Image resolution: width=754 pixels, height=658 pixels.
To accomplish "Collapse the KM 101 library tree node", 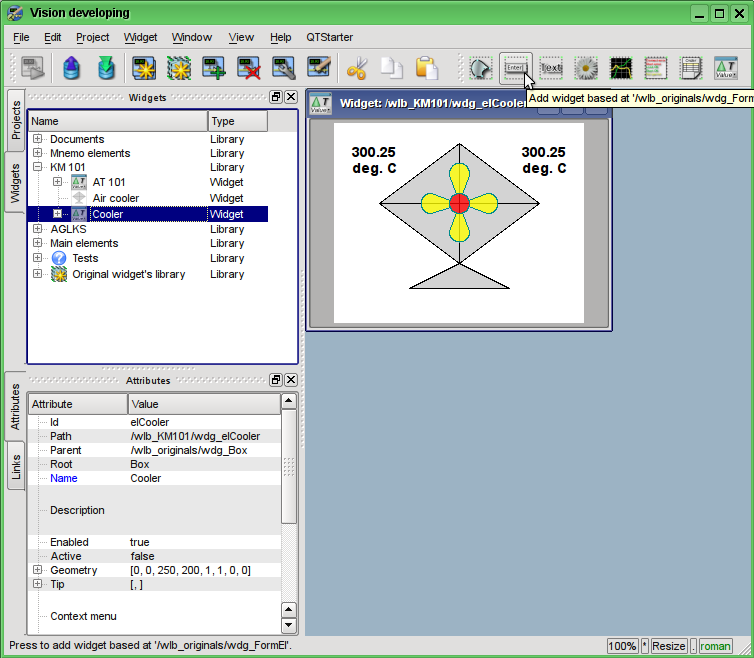I will coord(38,168).
